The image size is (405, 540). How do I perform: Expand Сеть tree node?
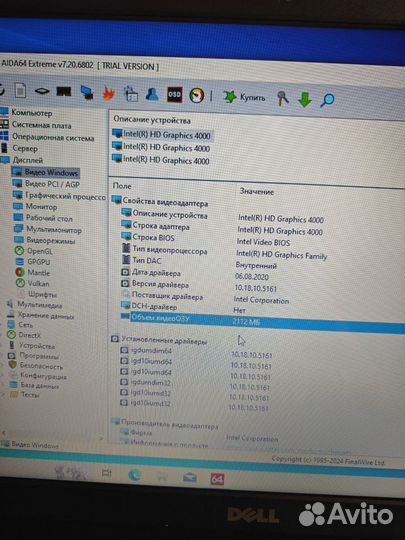[25, 325]
